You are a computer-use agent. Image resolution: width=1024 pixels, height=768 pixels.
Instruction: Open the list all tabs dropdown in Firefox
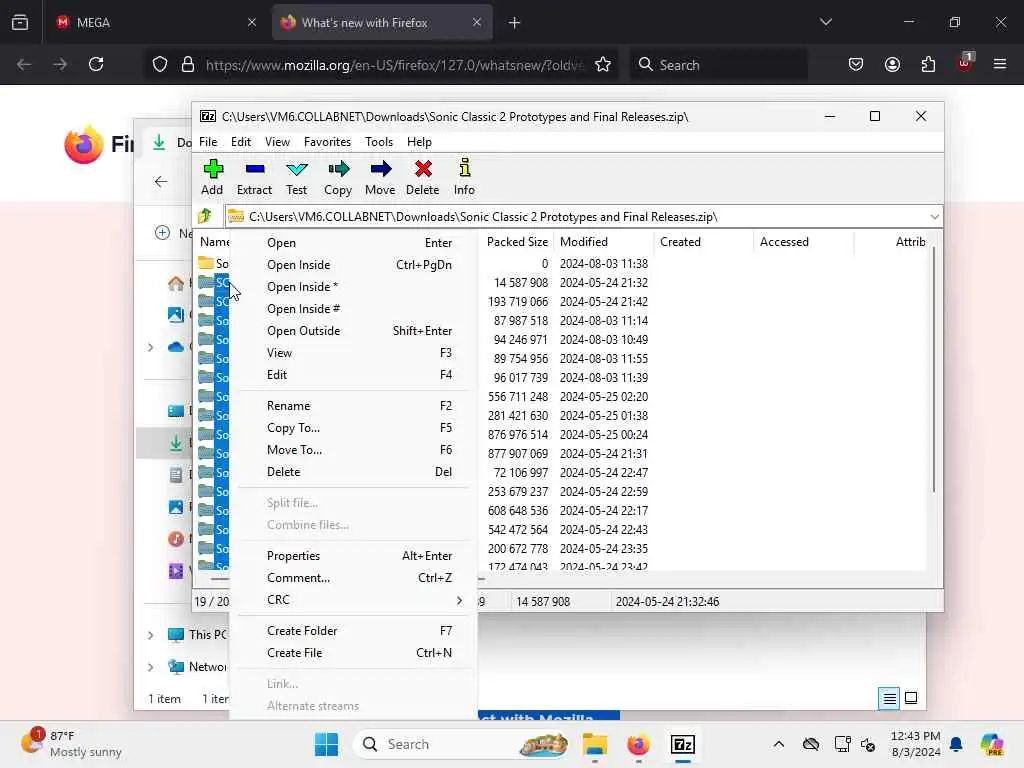[x=826, y=22]
